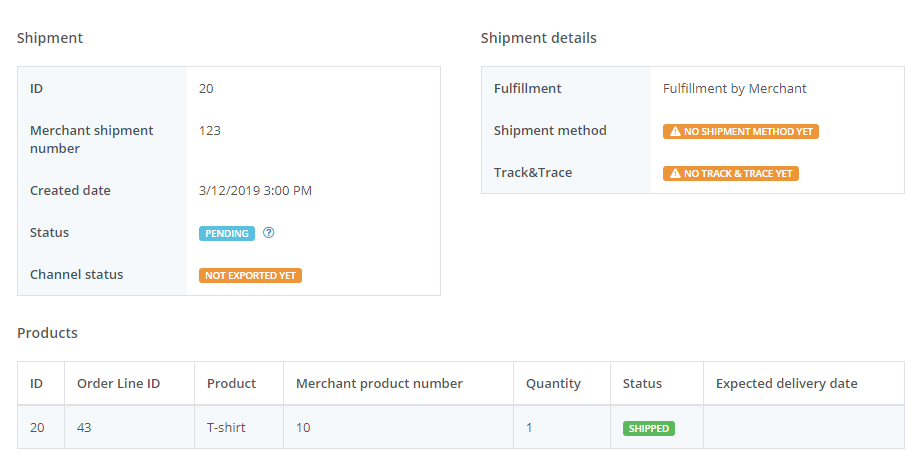Click the merchant shipment number 123
This screenshot has height=462, width=923.
coord(210,131)
